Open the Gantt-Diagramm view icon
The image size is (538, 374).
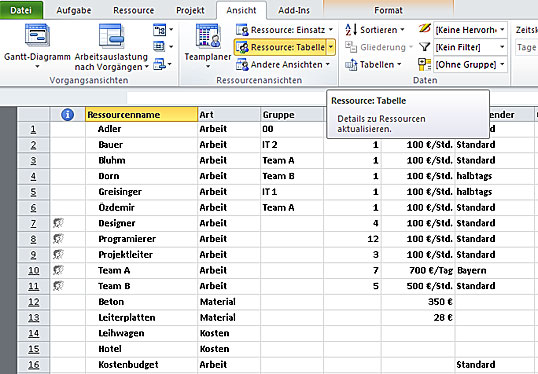click(37, 35)
